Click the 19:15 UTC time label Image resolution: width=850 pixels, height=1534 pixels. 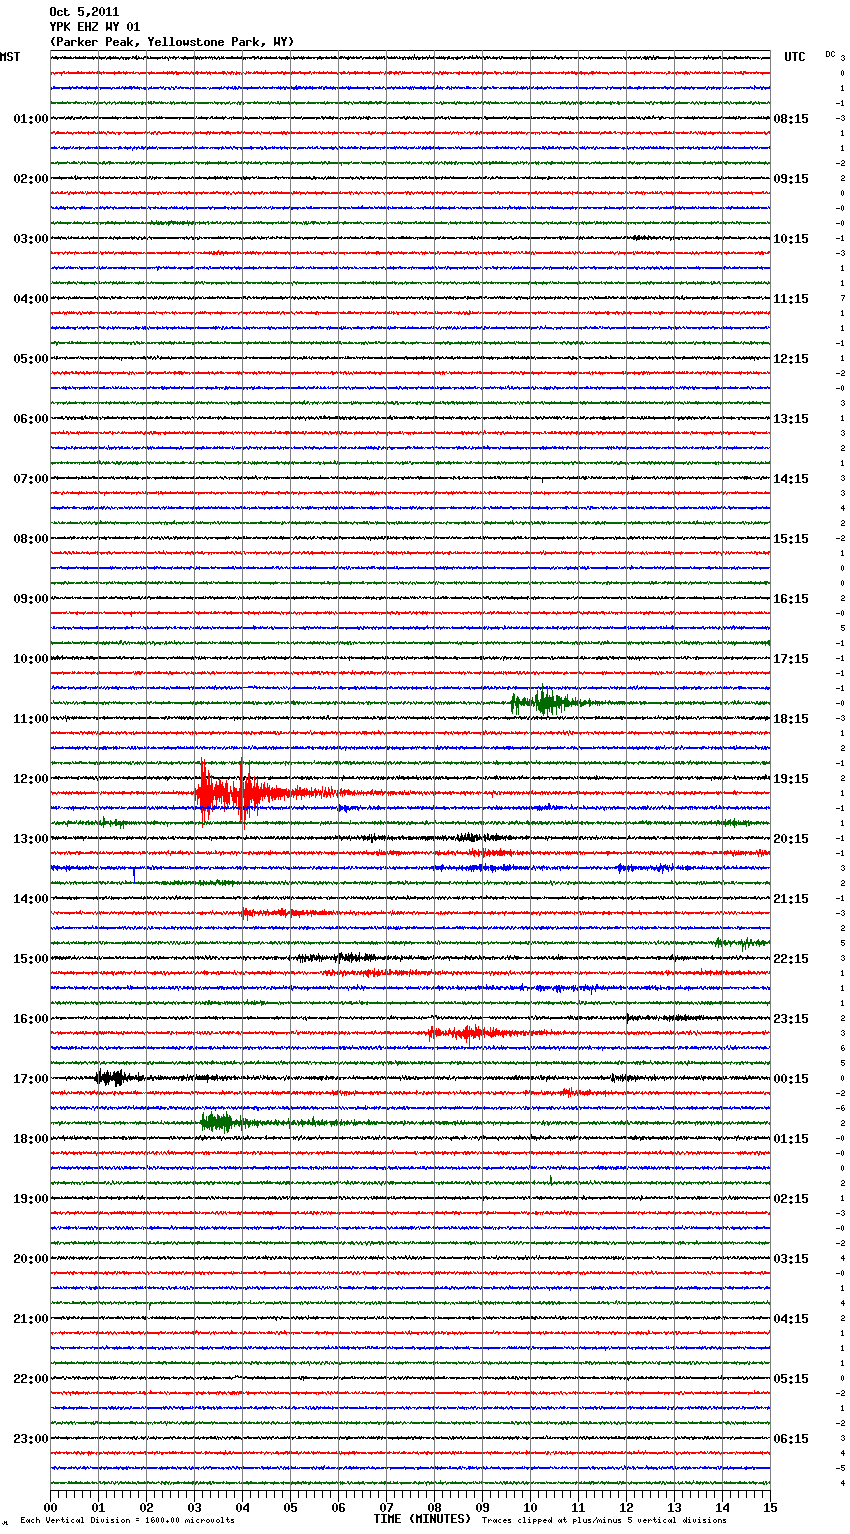pyautogui.click(x=791, y=779)
